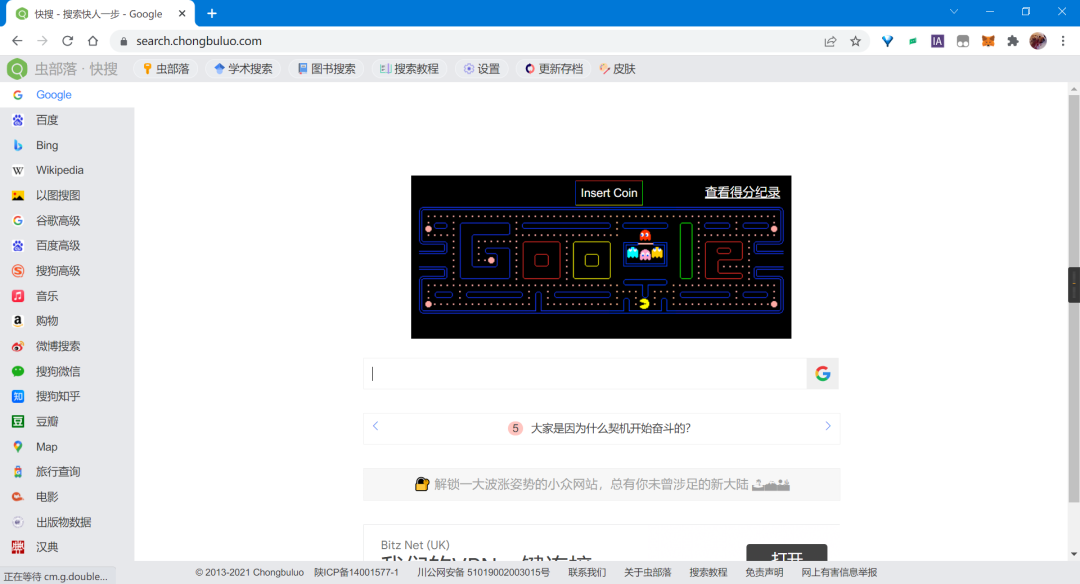
Task: Click the IA extension icon
Action: click(x=937, y=41)
